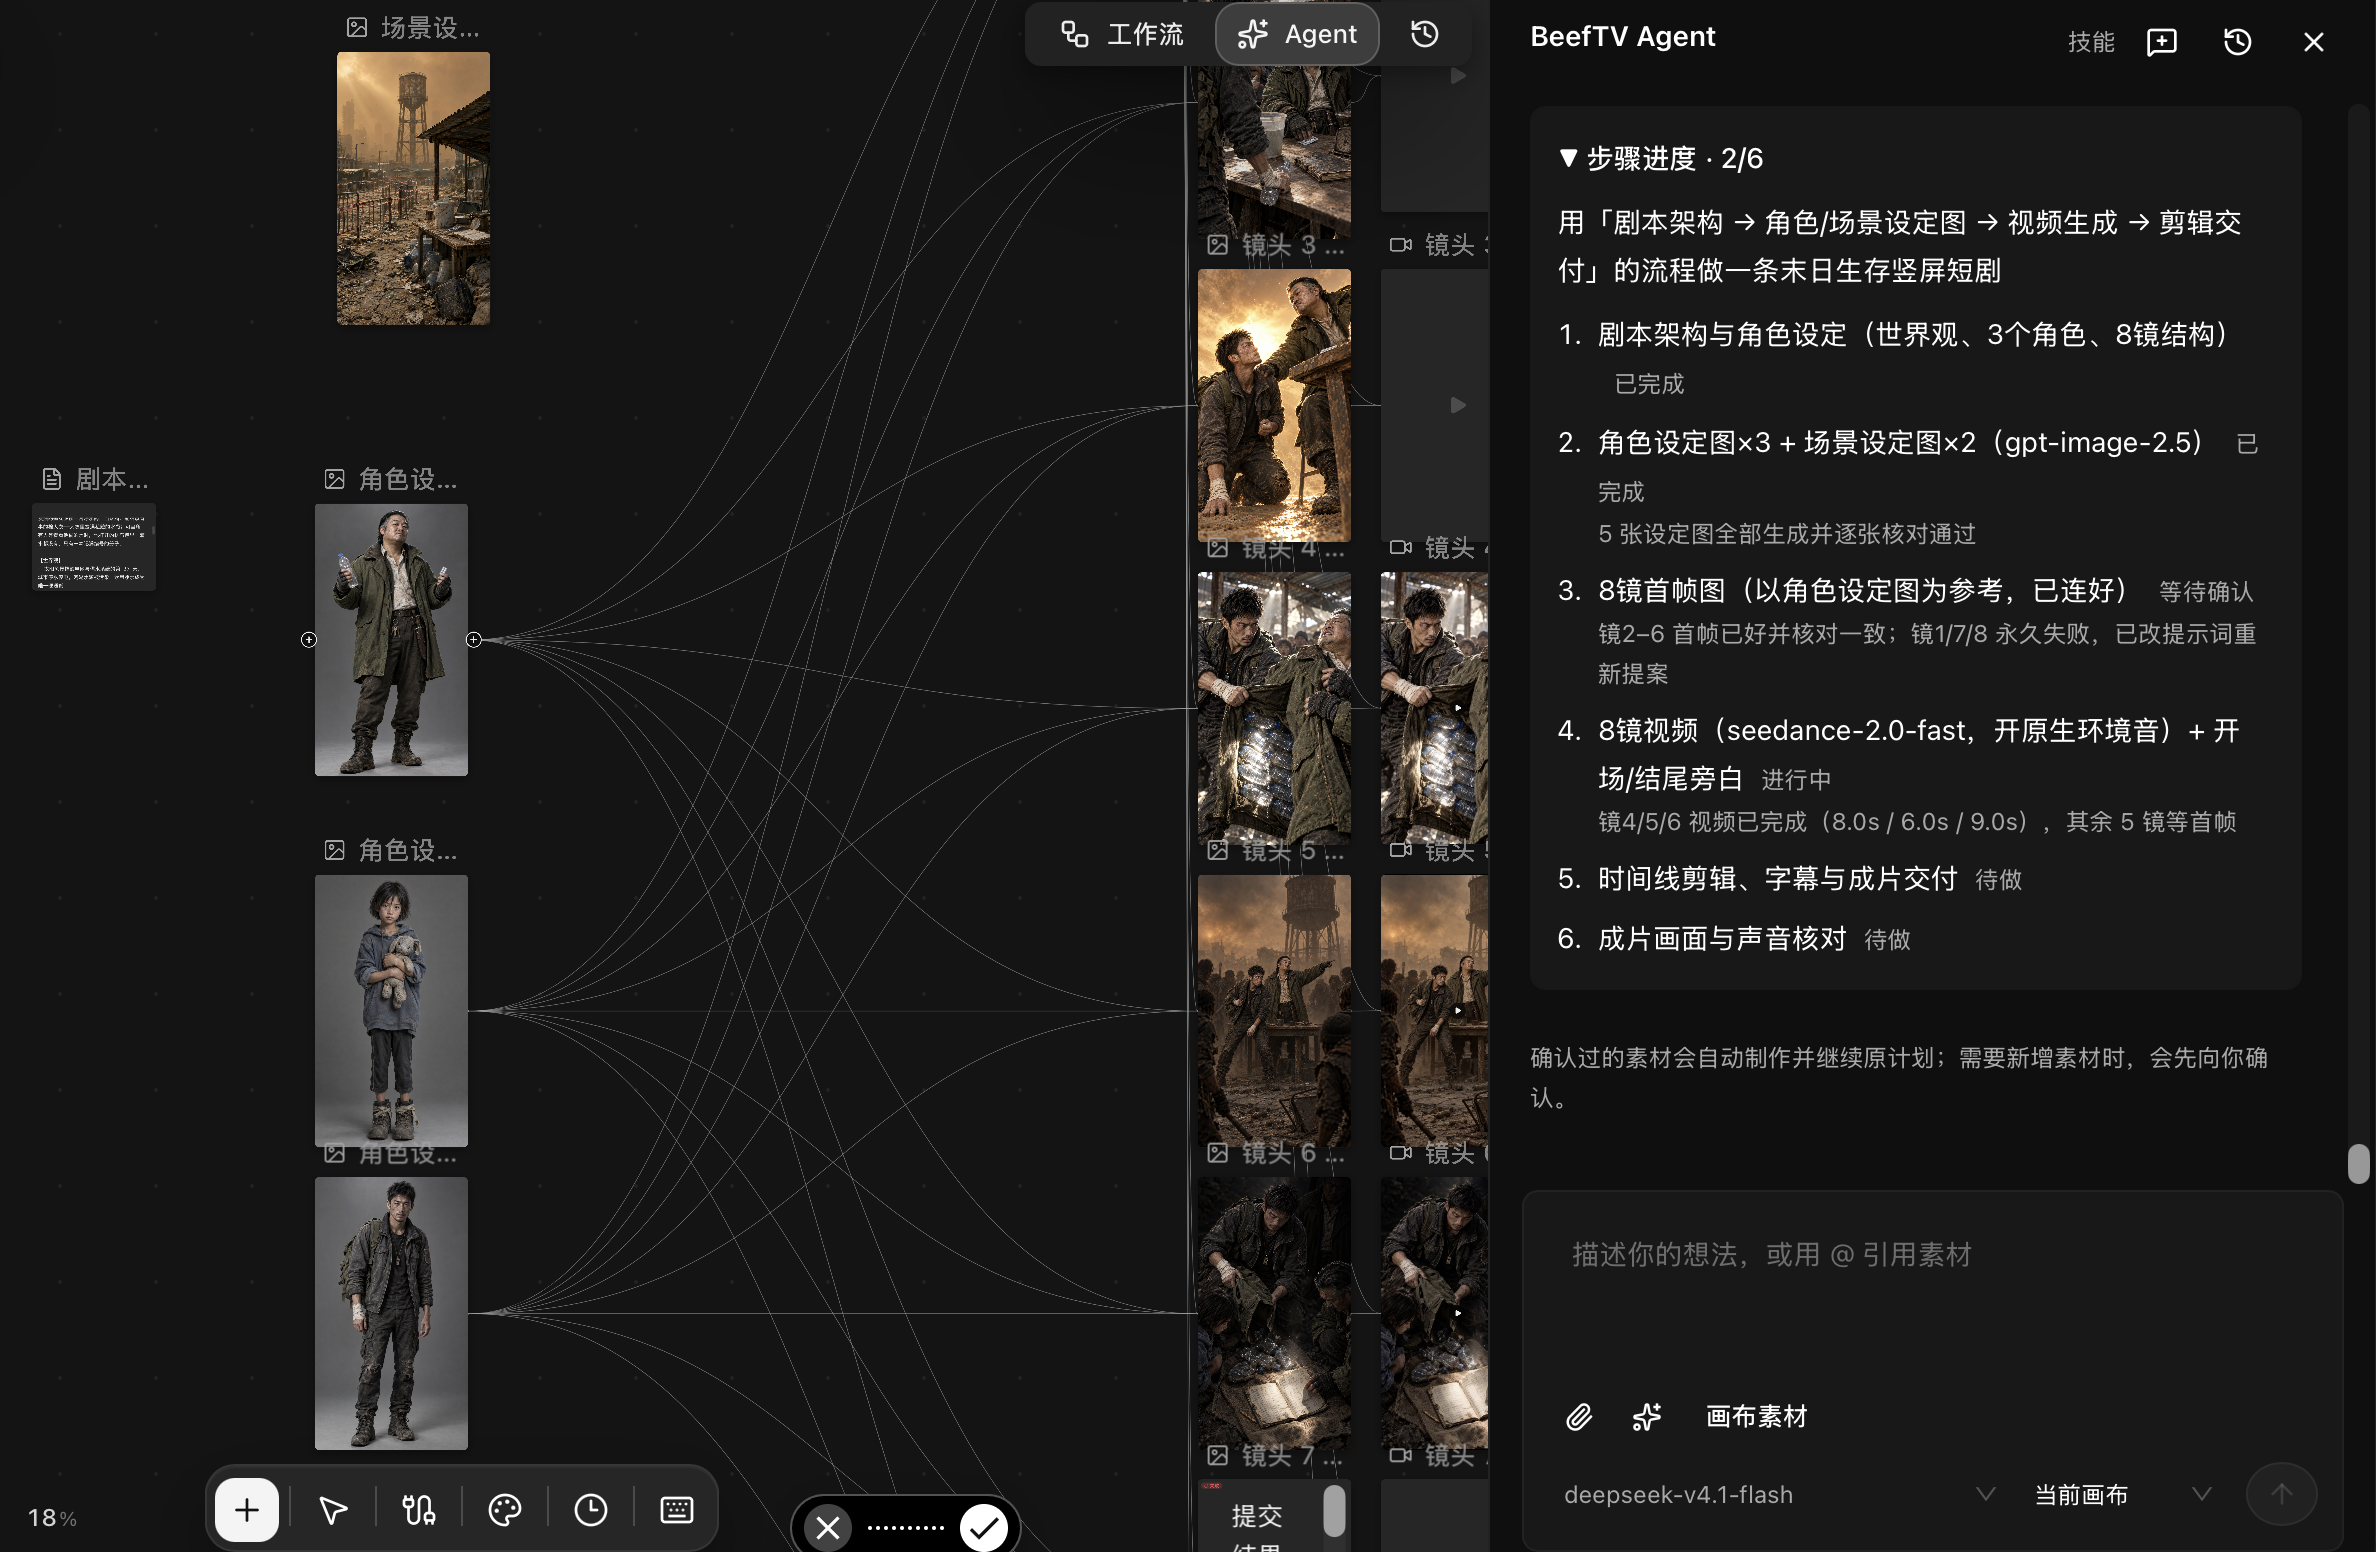2376x1552 pixels.
Task: Click the add node plus button
Action: (x=247, y=1509)
